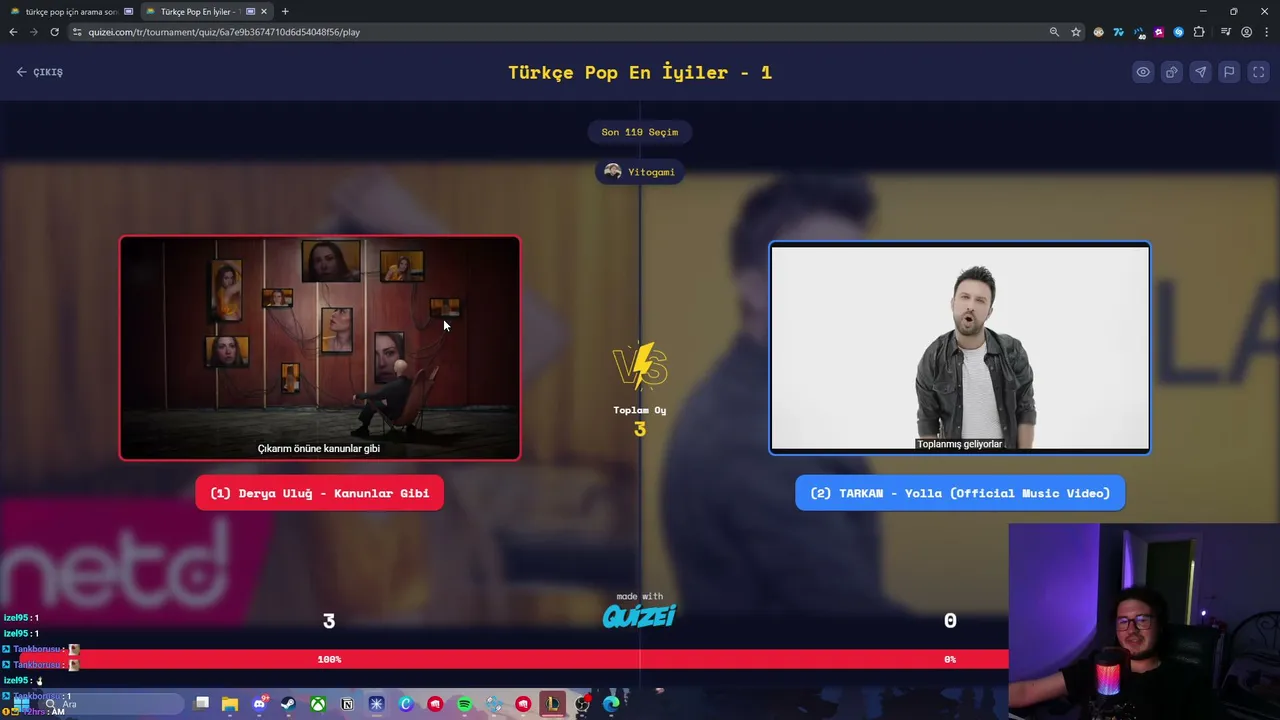
Task: Open Xbox app from the taskbar
Action: [317, 704]
